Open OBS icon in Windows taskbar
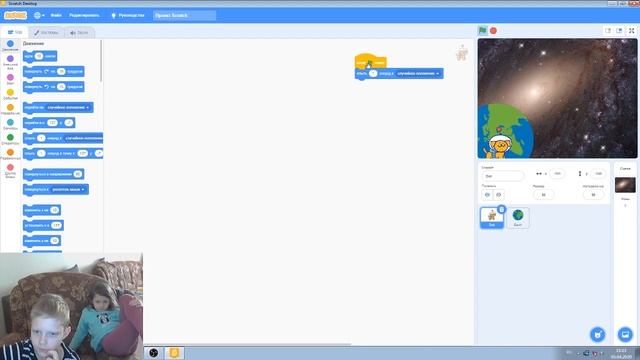Image resolution: width=640 pixels, height=360 pixels. pyautogui.click(x=153, y=353)
